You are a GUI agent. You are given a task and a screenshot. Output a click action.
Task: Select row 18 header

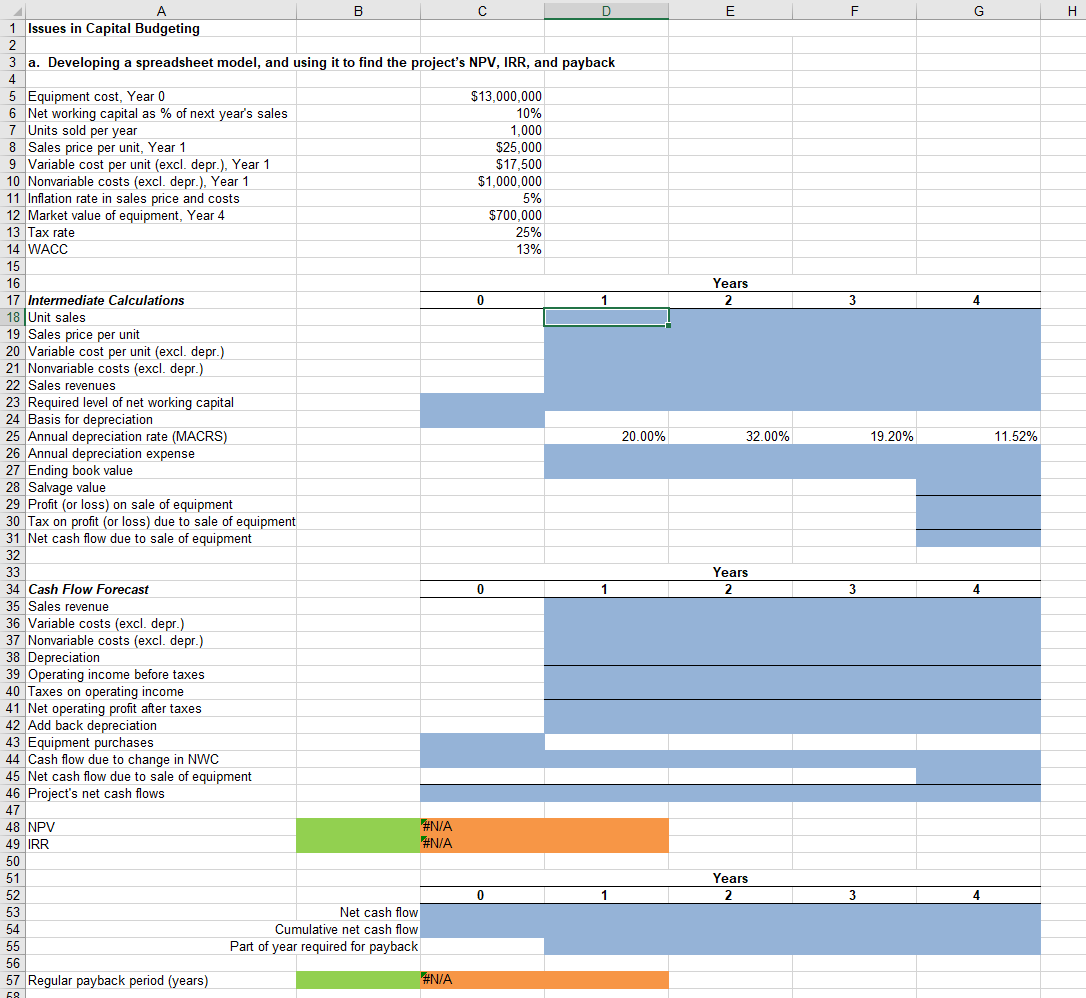click(11, 317)
